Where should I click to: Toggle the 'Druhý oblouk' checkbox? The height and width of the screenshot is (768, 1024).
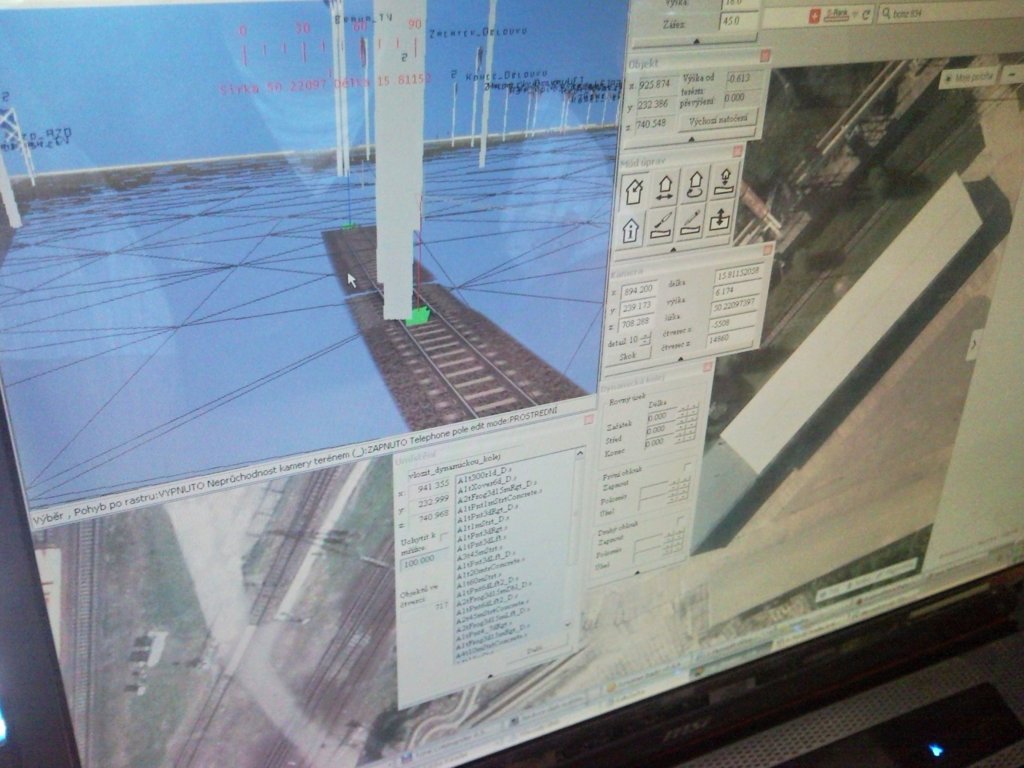(680, 520)
